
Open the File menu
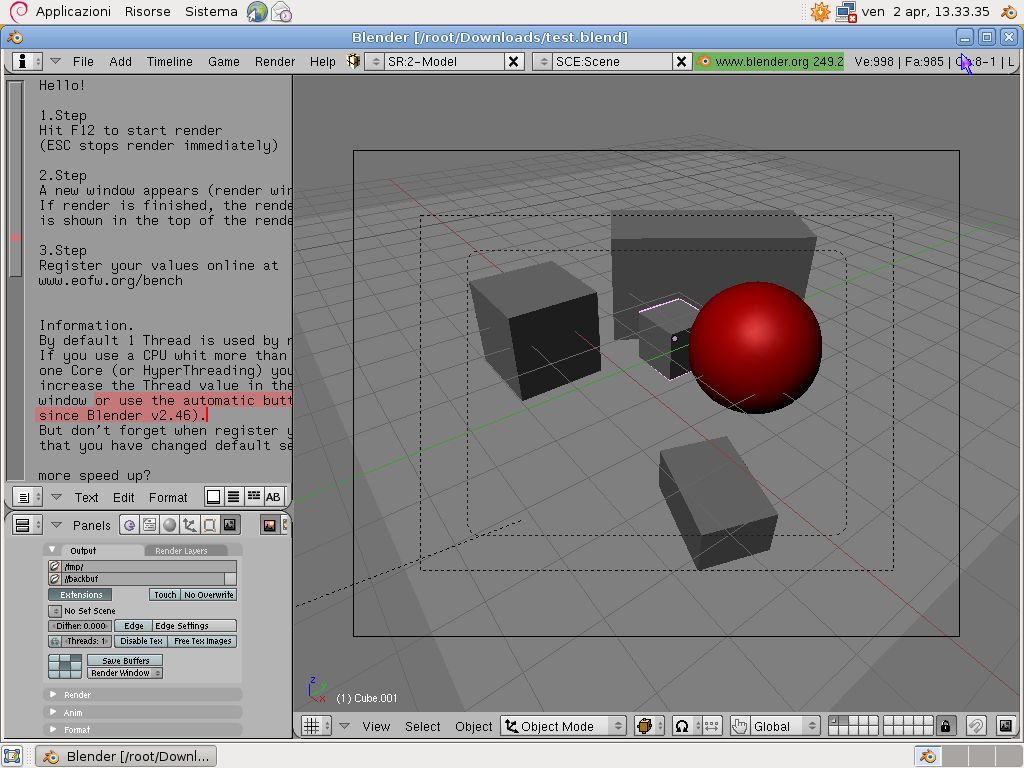click(x=83, y=61)
